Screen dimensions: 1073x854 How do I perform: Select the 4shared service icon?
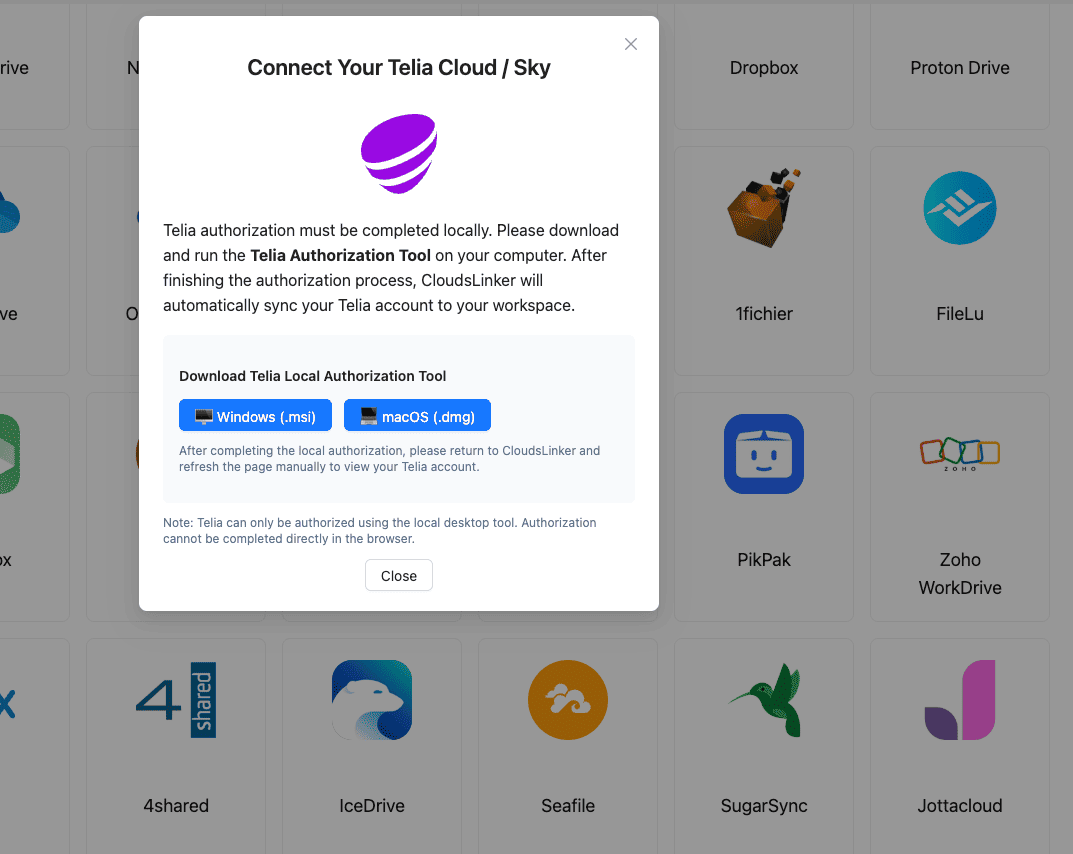click(175, 700)
